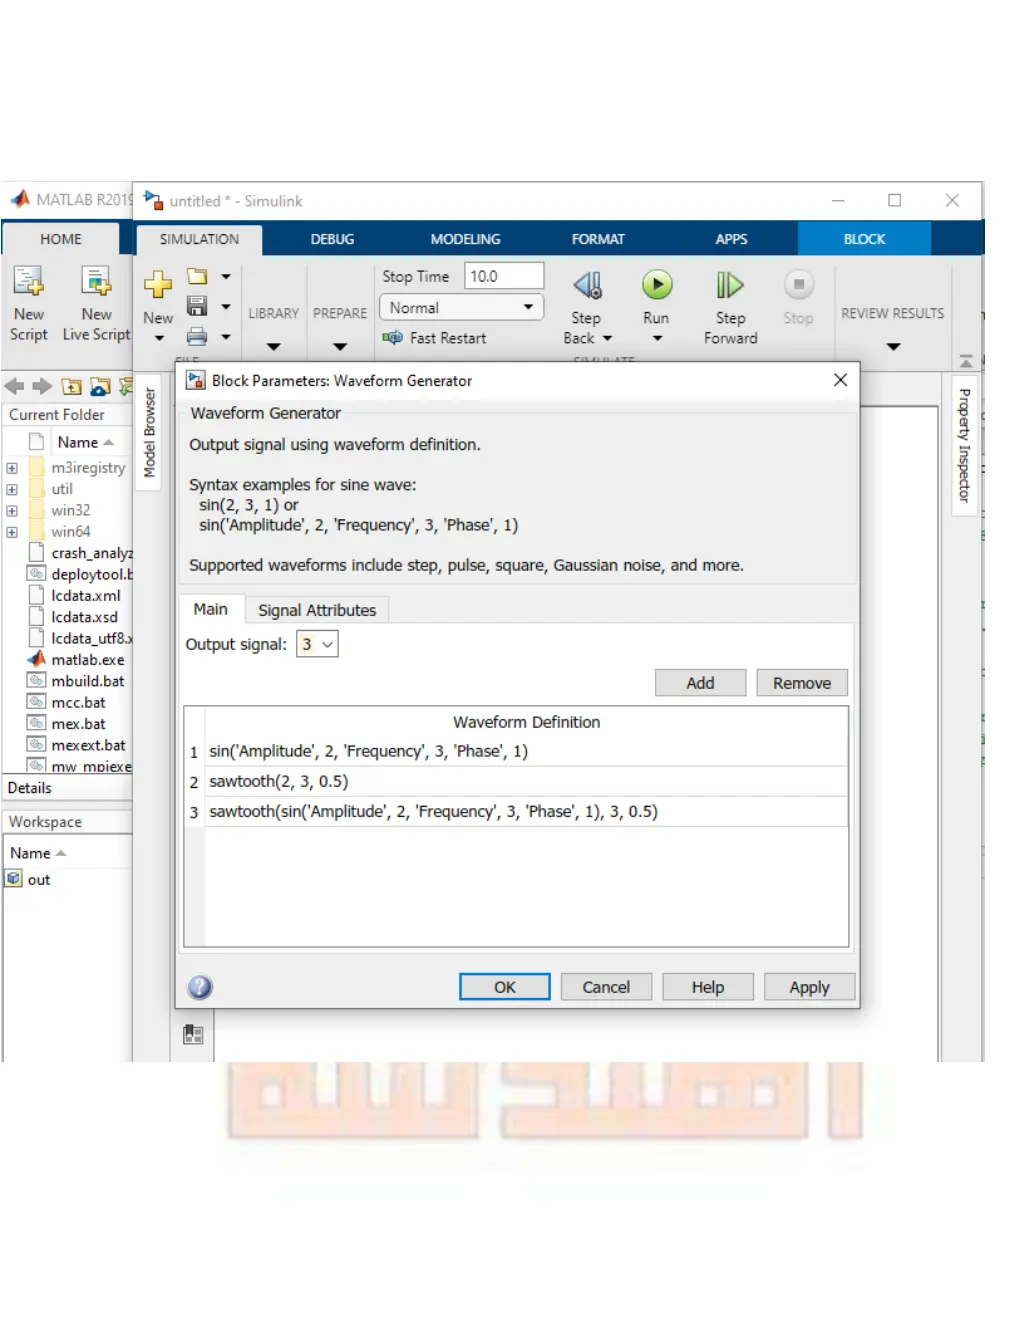Click the 'out' workspace variable icon

pyautogui.click(x=14, y=879)
